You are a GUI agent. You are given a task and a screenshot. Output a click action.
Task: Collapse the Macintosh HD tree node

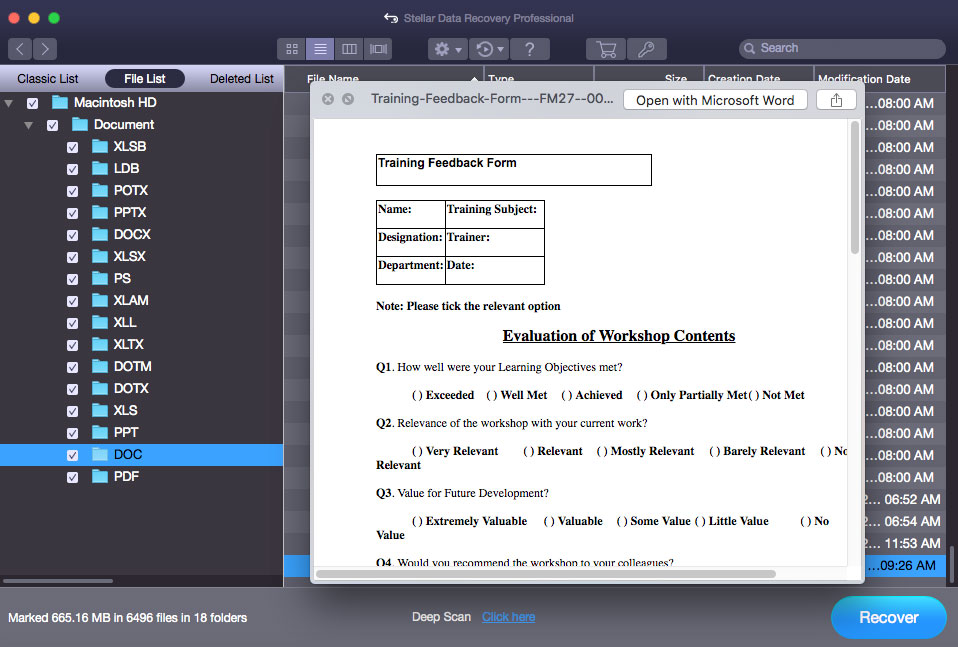click(9, 103)
